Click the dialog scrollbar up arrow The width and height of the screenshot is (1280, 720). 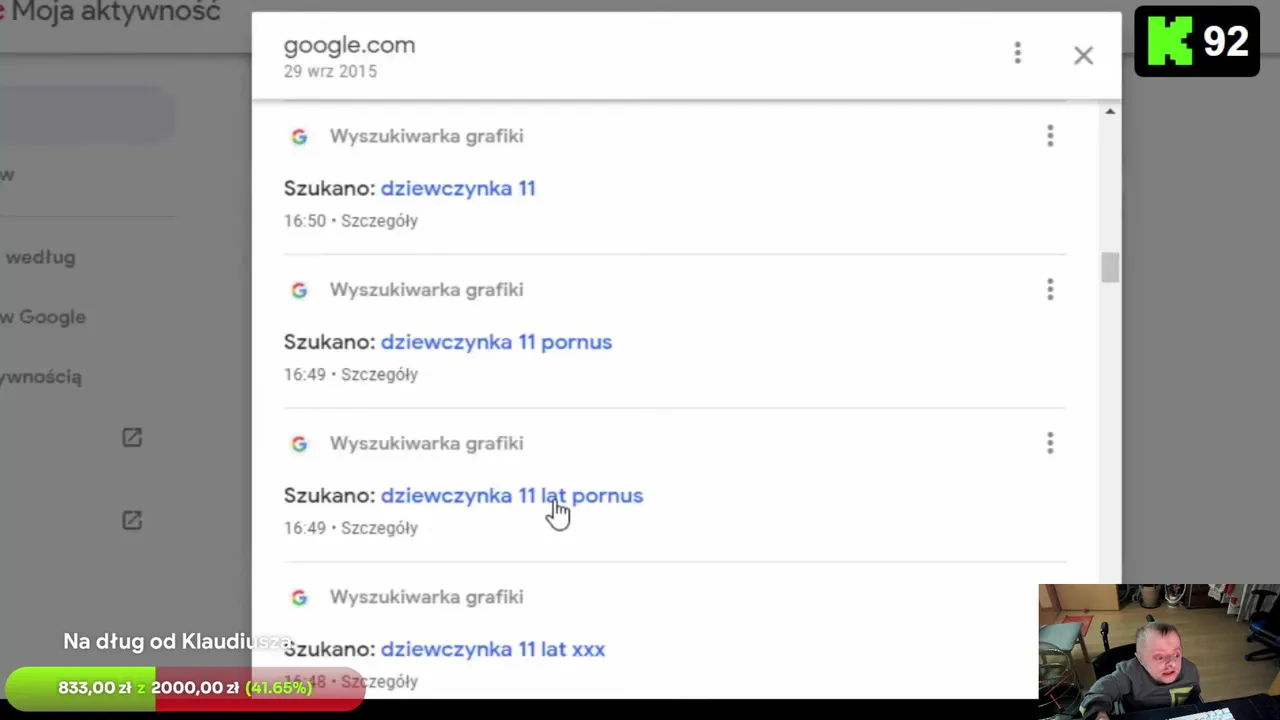(1110, 111)
